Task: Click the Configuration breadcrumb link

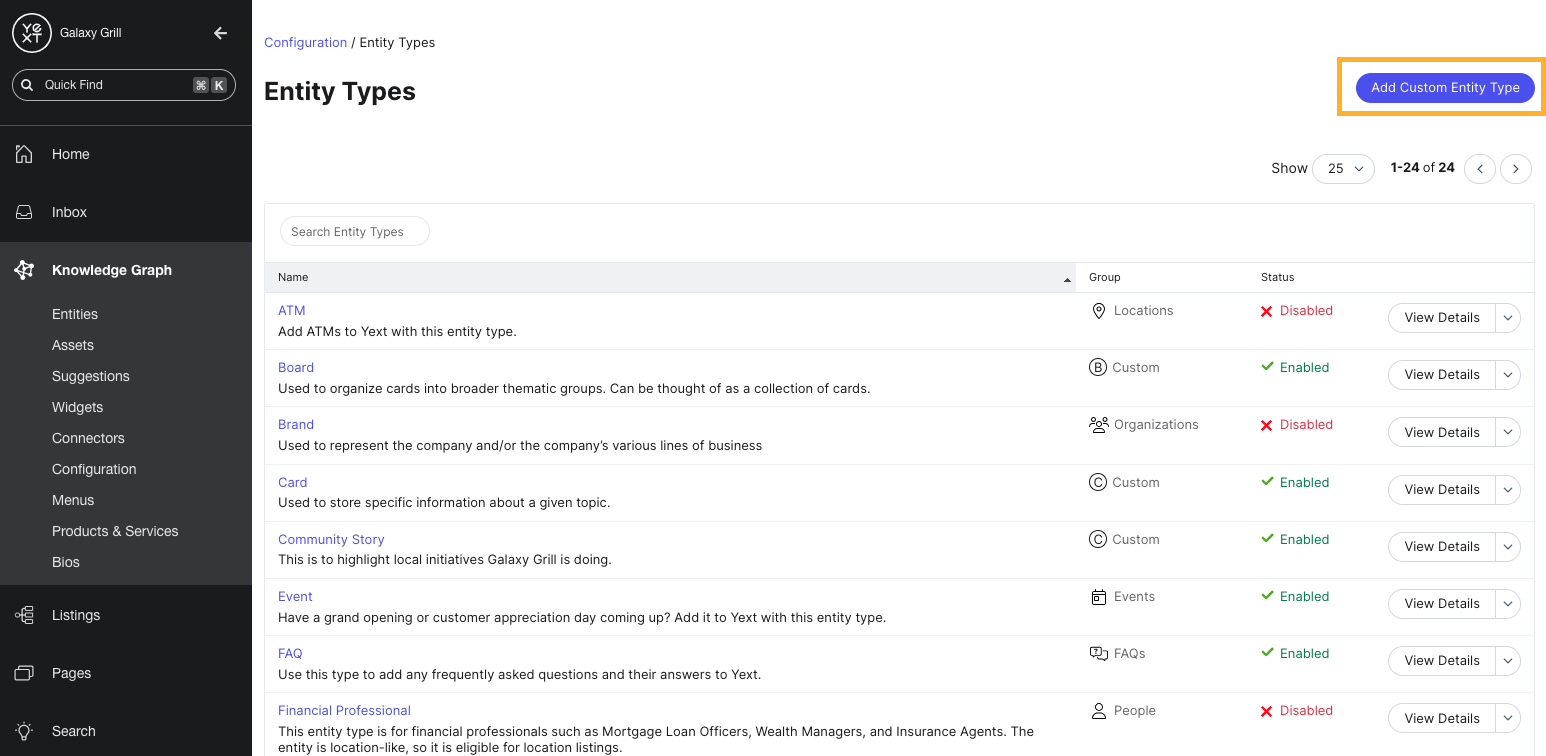Action: [305, 42]
